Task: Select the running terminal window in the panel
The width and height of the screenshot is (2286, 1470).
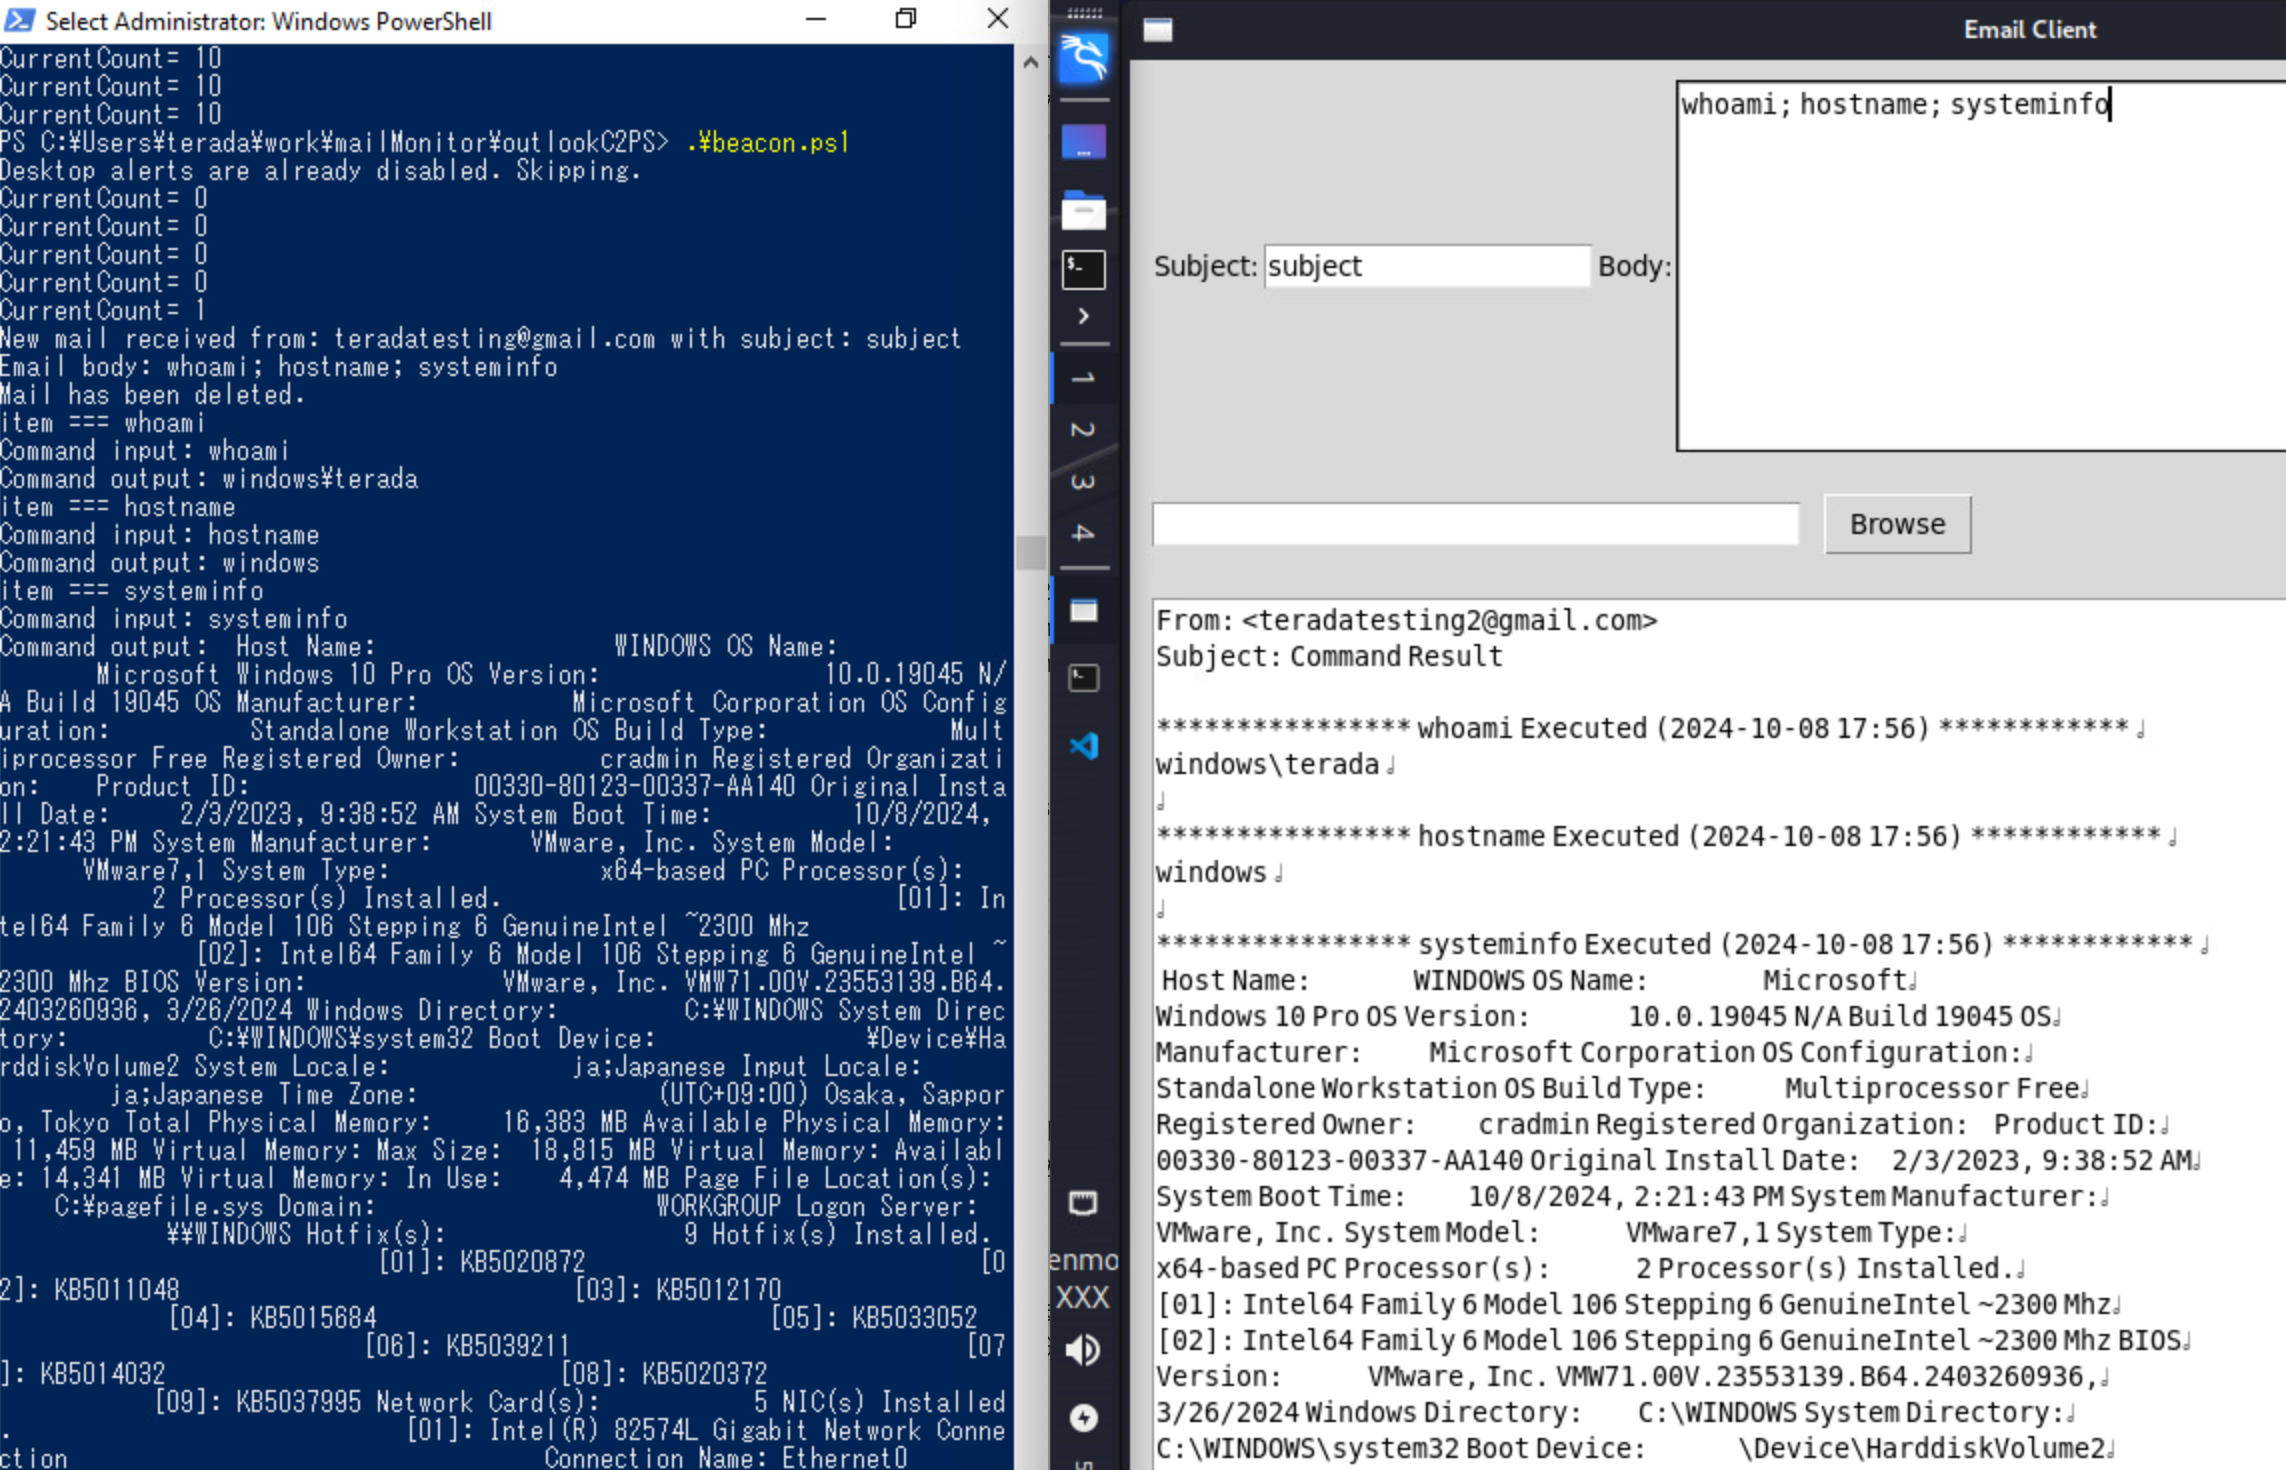Action: pos(1083,678)
